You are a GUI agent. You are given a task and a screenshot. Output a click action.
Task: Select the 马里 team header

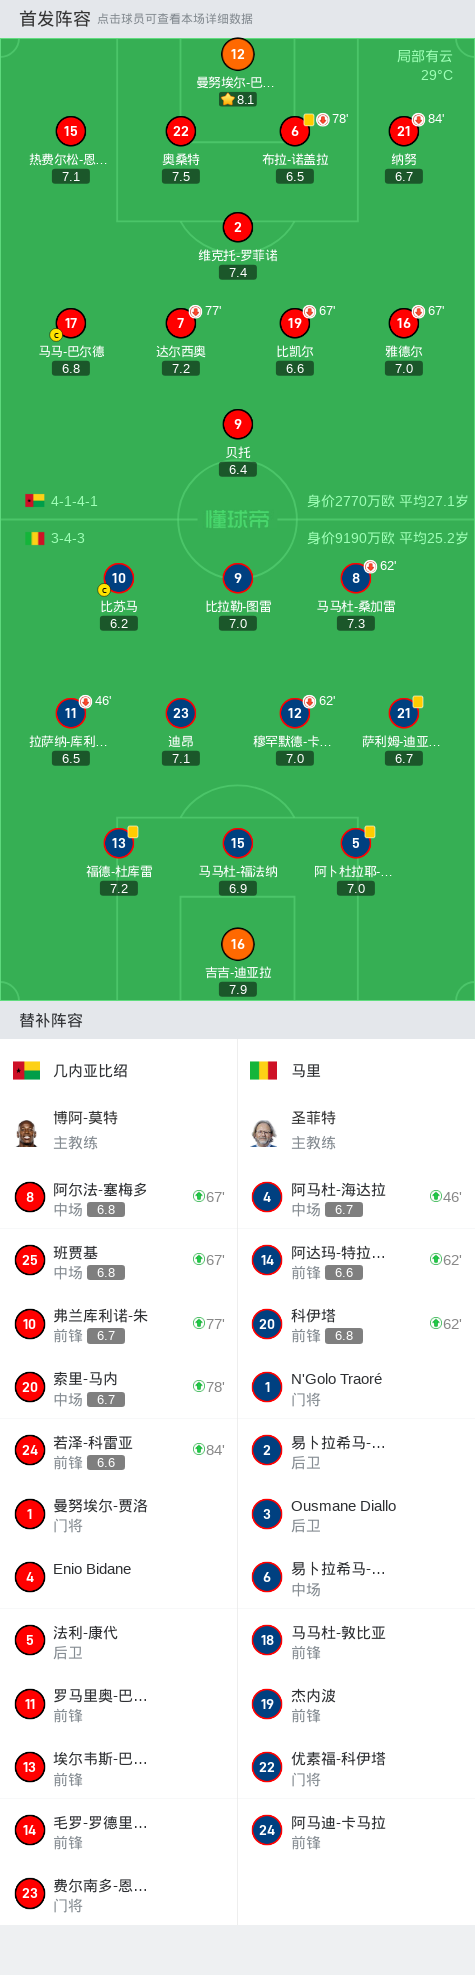[356, 1071]
